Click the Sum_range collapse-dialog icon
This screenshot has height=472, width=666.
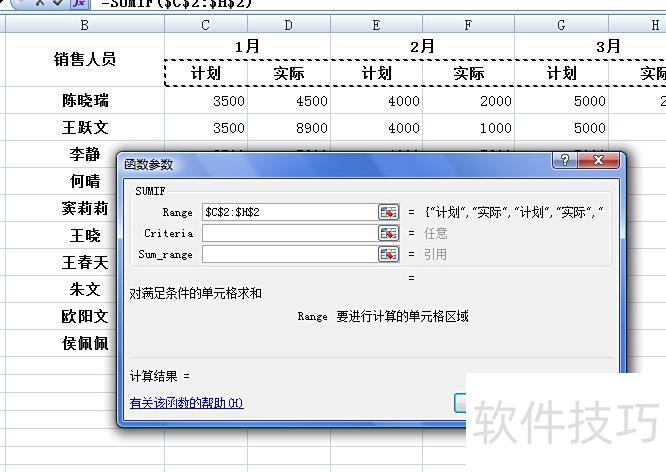click(x=388, y=254)
